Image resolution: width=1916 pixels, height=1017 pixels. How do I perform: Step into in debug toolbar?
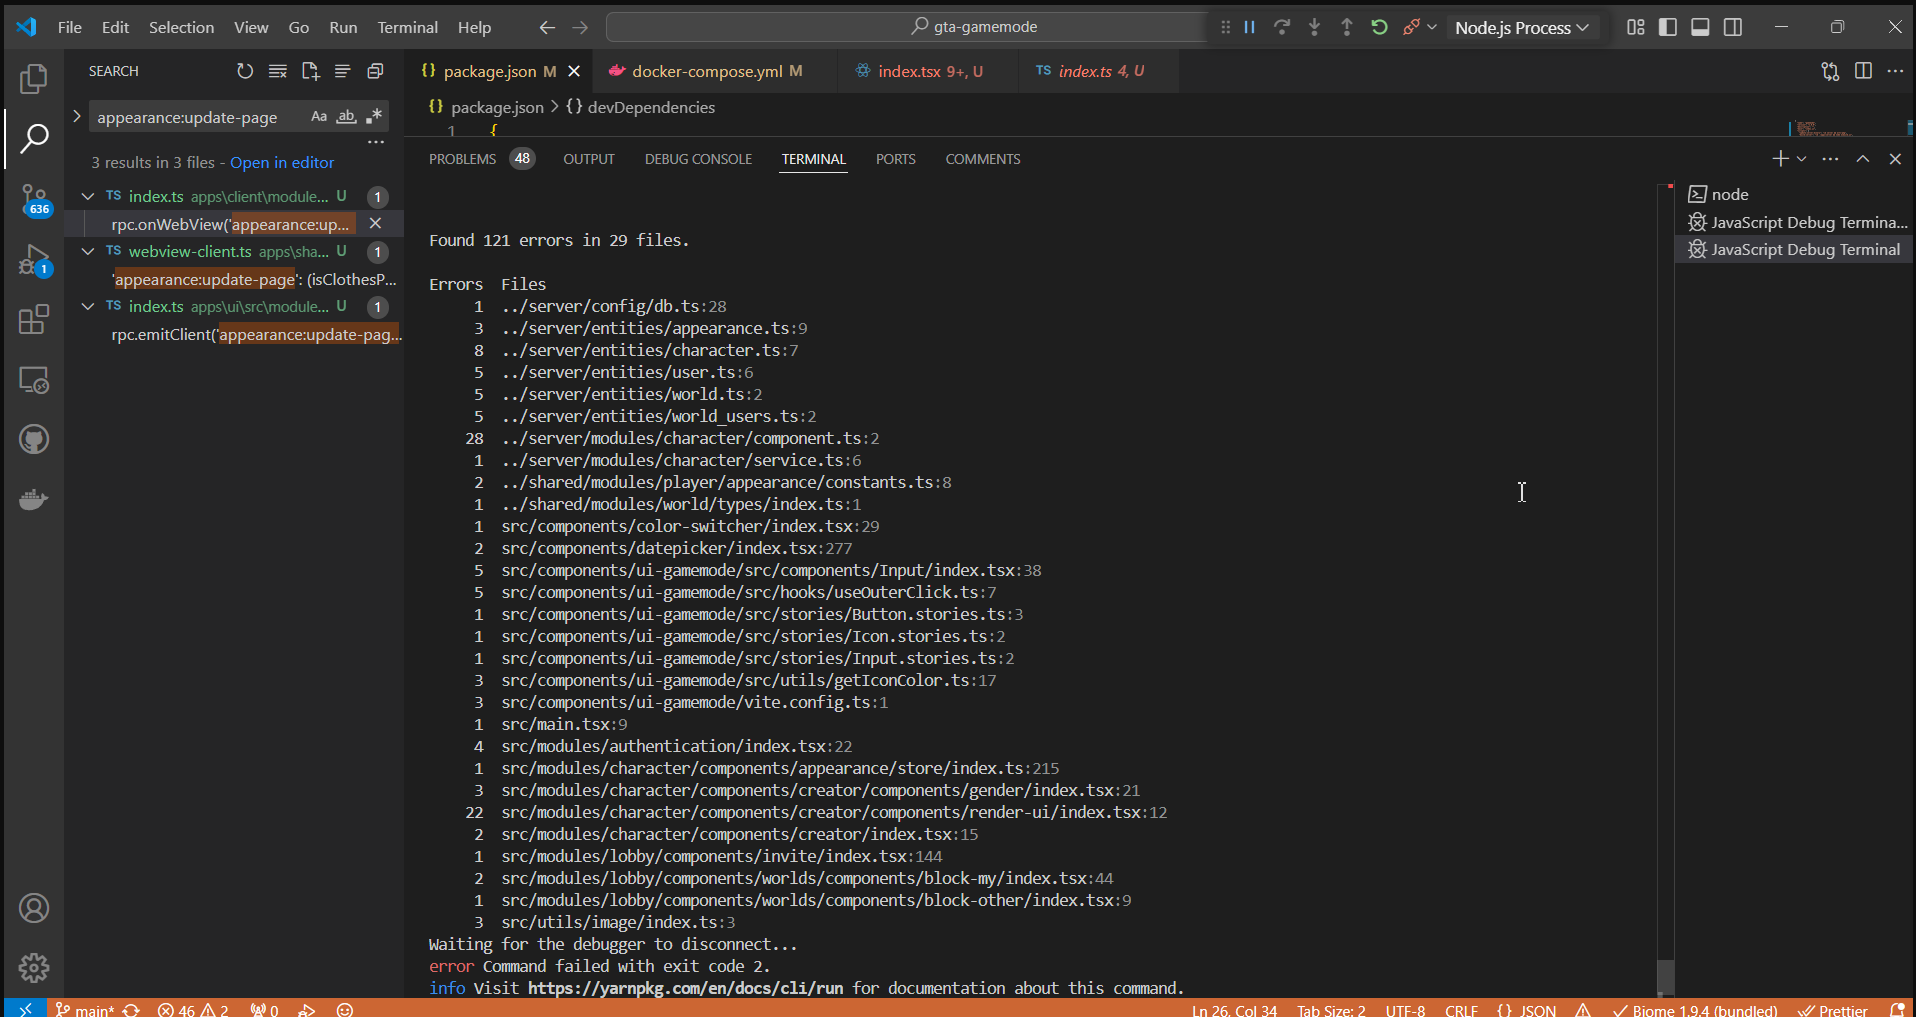click(x=1314, y=27)
